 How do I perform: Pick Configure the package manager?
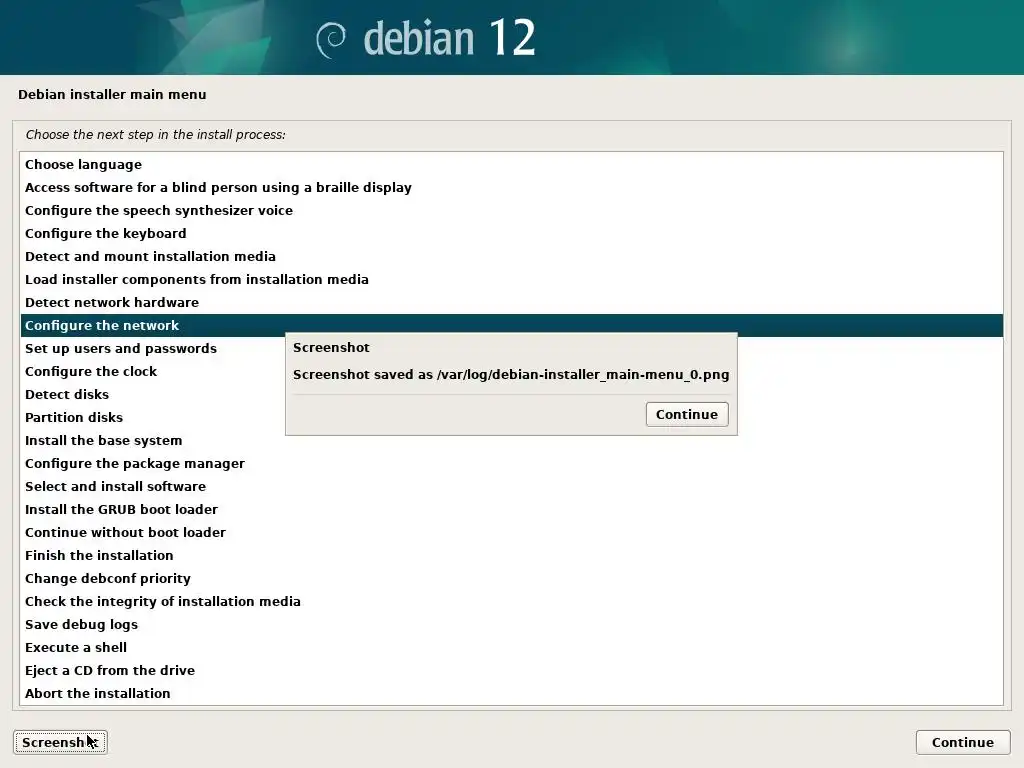click(511, 463)
